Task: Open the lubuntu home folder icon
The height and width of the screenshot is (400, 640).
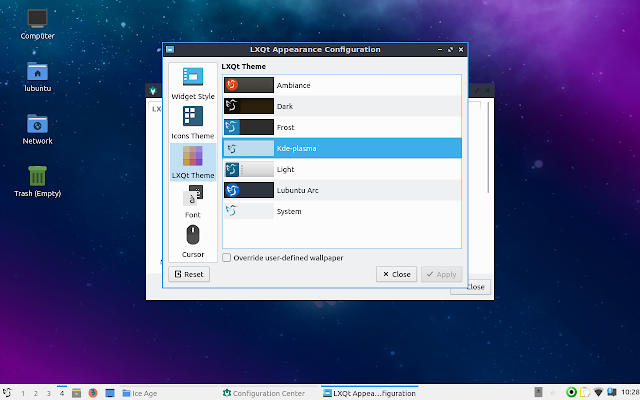Action: tap(37, 76)
